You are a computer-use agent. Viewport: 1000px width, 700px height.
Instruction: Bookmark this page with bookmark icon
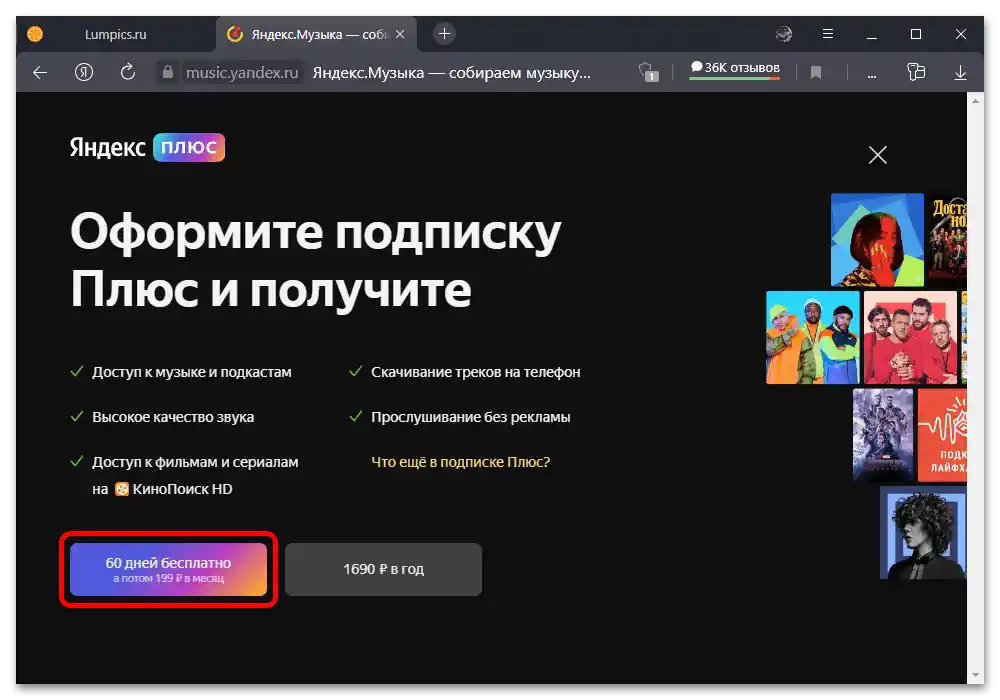816,73
